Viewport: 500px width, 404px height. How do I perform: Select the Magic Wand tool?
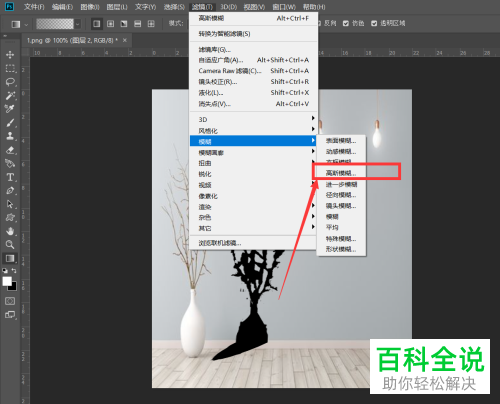coord(10,96)
